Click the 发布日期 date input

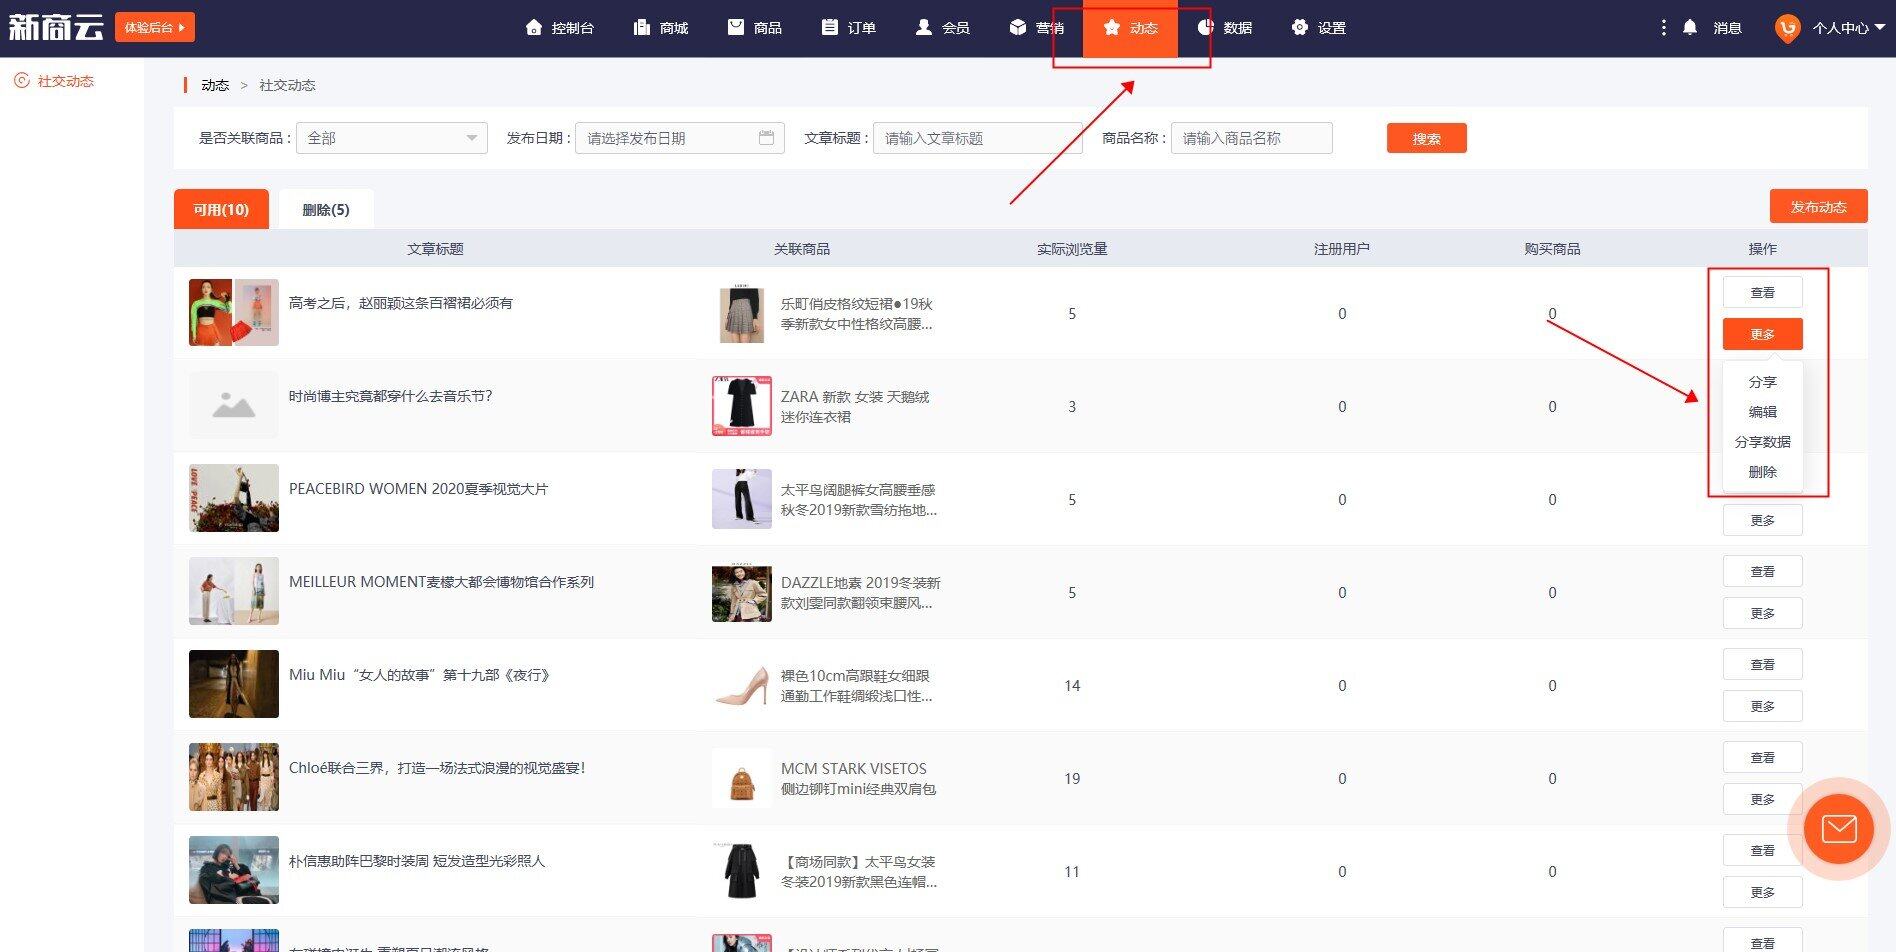tap(679, 138)
